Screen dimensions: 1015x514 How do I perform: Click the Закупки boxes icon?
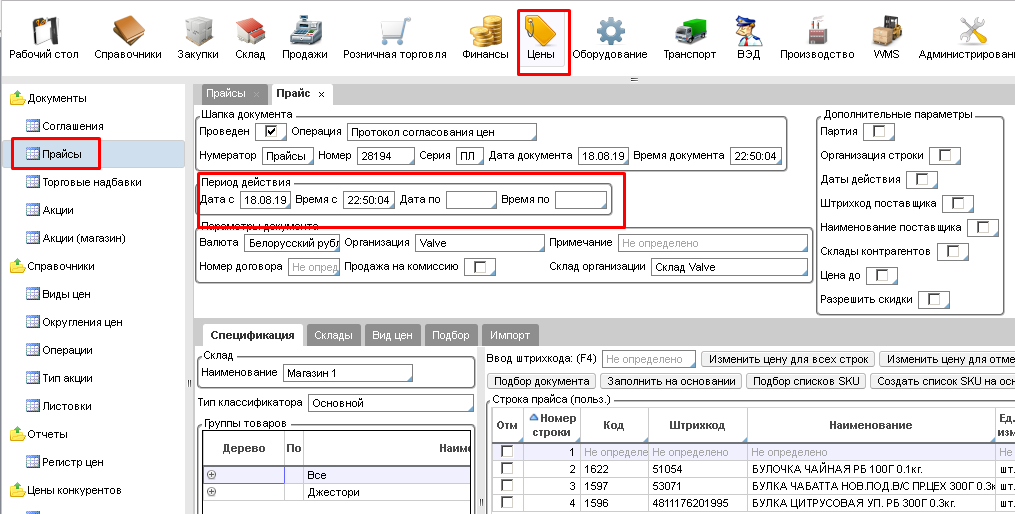pos(198,38)
